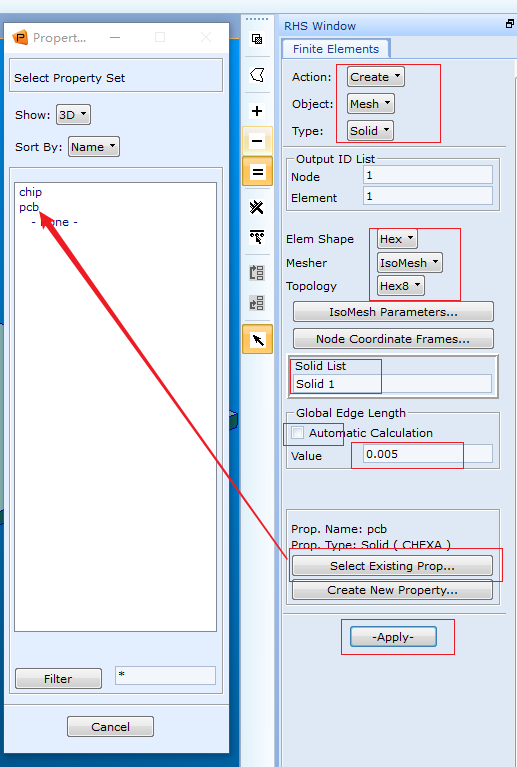Open the Elem Shape dropdown set to Hex
The height and width of the screenshot is (767, 517).
coord(397,239)
